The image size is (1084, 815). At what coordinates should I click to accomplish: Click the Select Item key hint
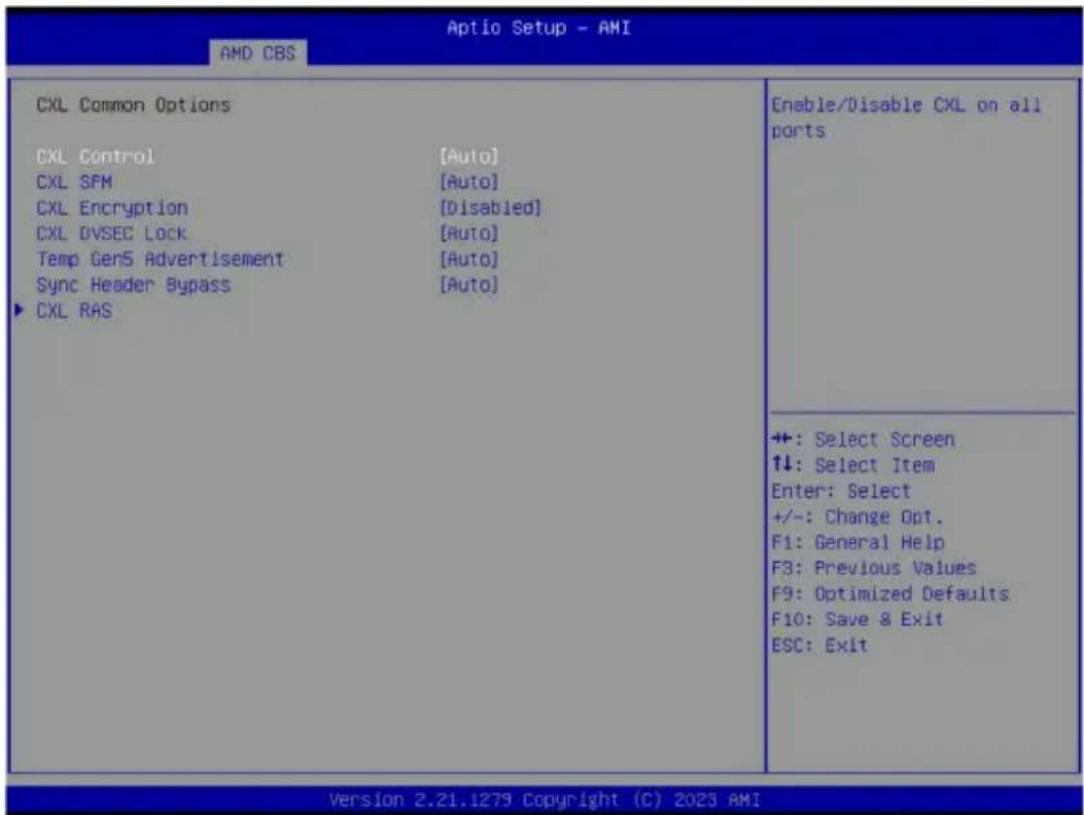tap(852, 465)
